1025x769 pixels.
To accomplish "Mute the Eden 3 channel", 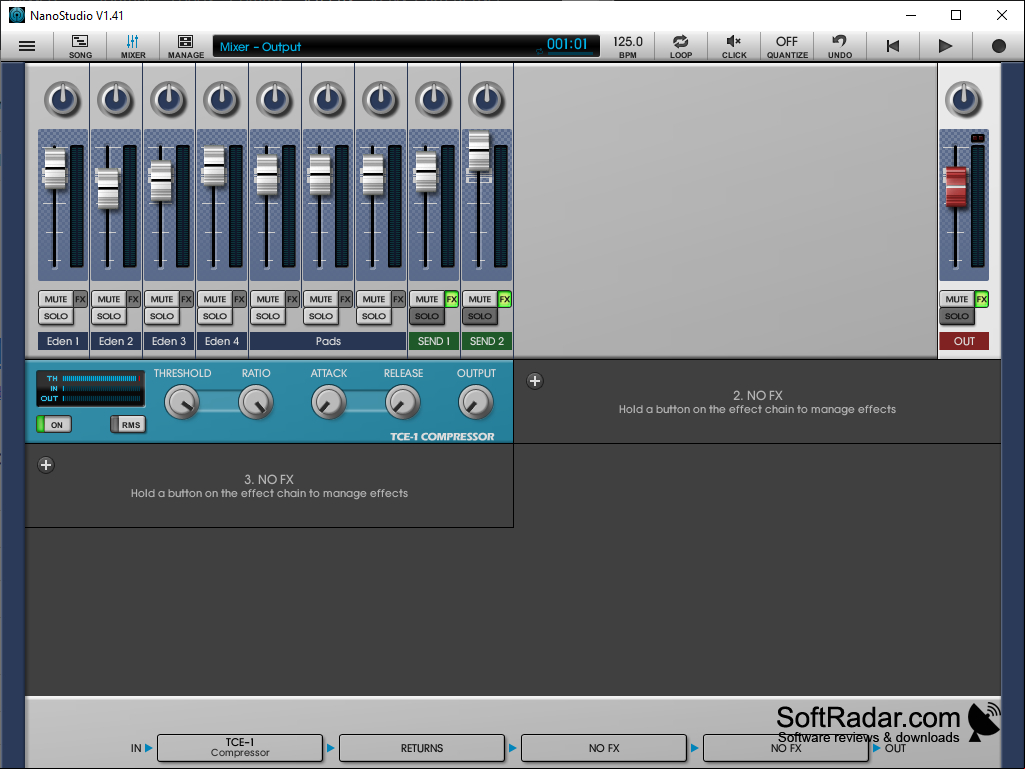I will [161, 299].
